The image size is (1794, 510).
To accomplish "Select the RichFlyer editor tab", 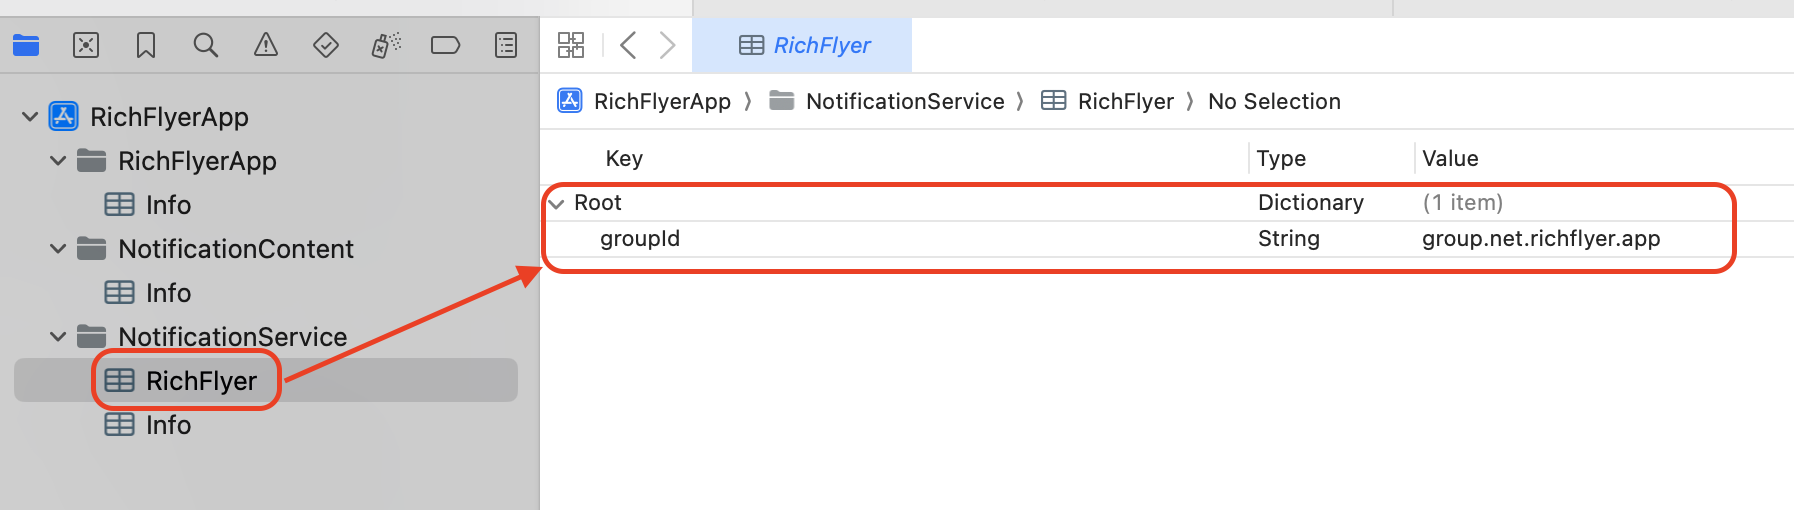I will coord(802,45).
